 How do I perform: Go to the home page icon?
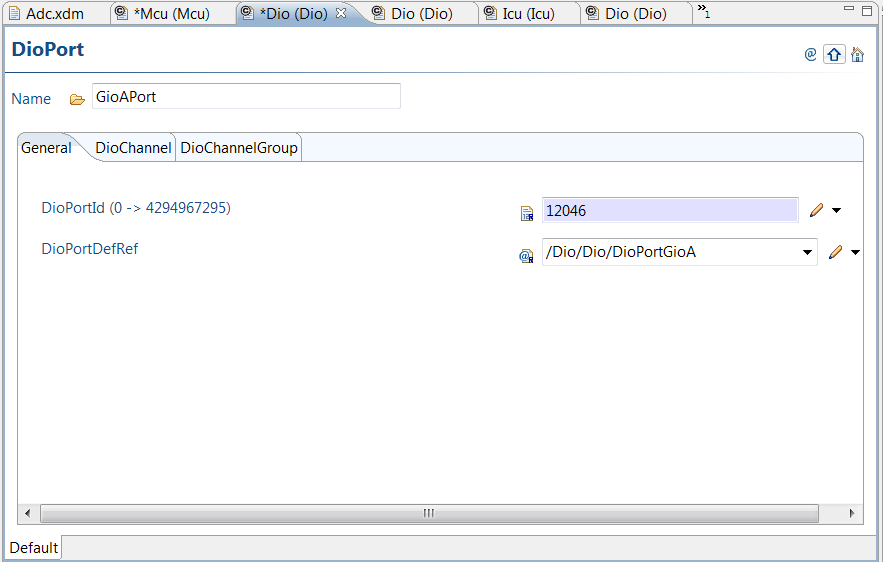tap(857, 55)
